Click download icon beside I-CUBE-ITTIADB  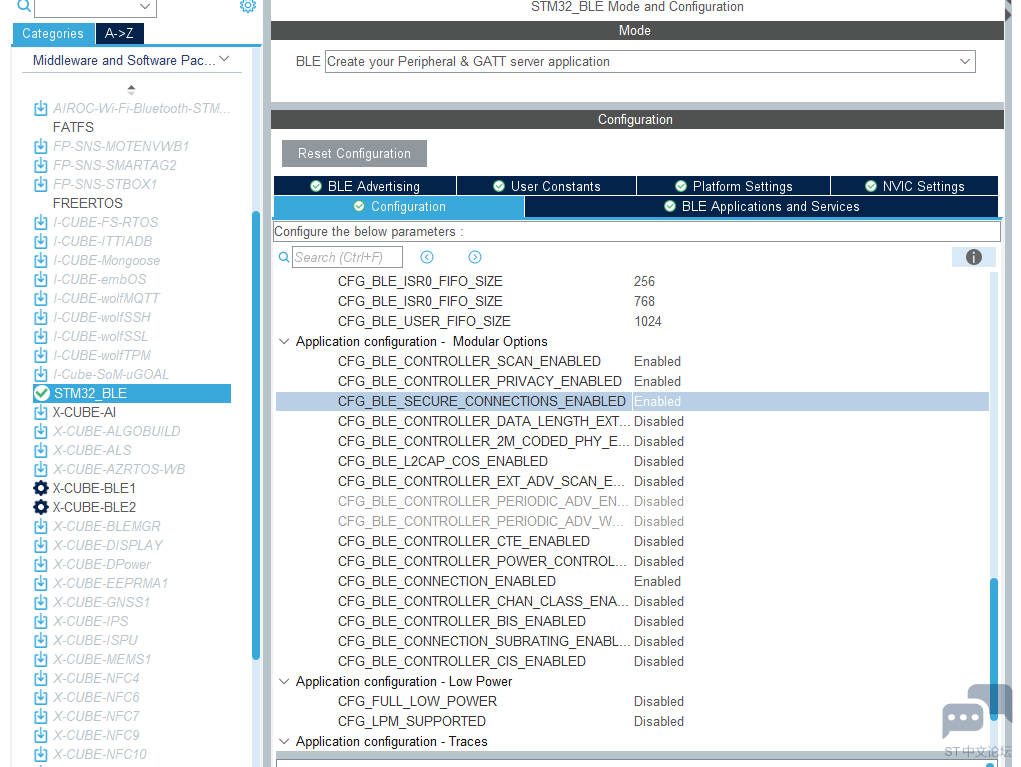[x=40, y=241]
